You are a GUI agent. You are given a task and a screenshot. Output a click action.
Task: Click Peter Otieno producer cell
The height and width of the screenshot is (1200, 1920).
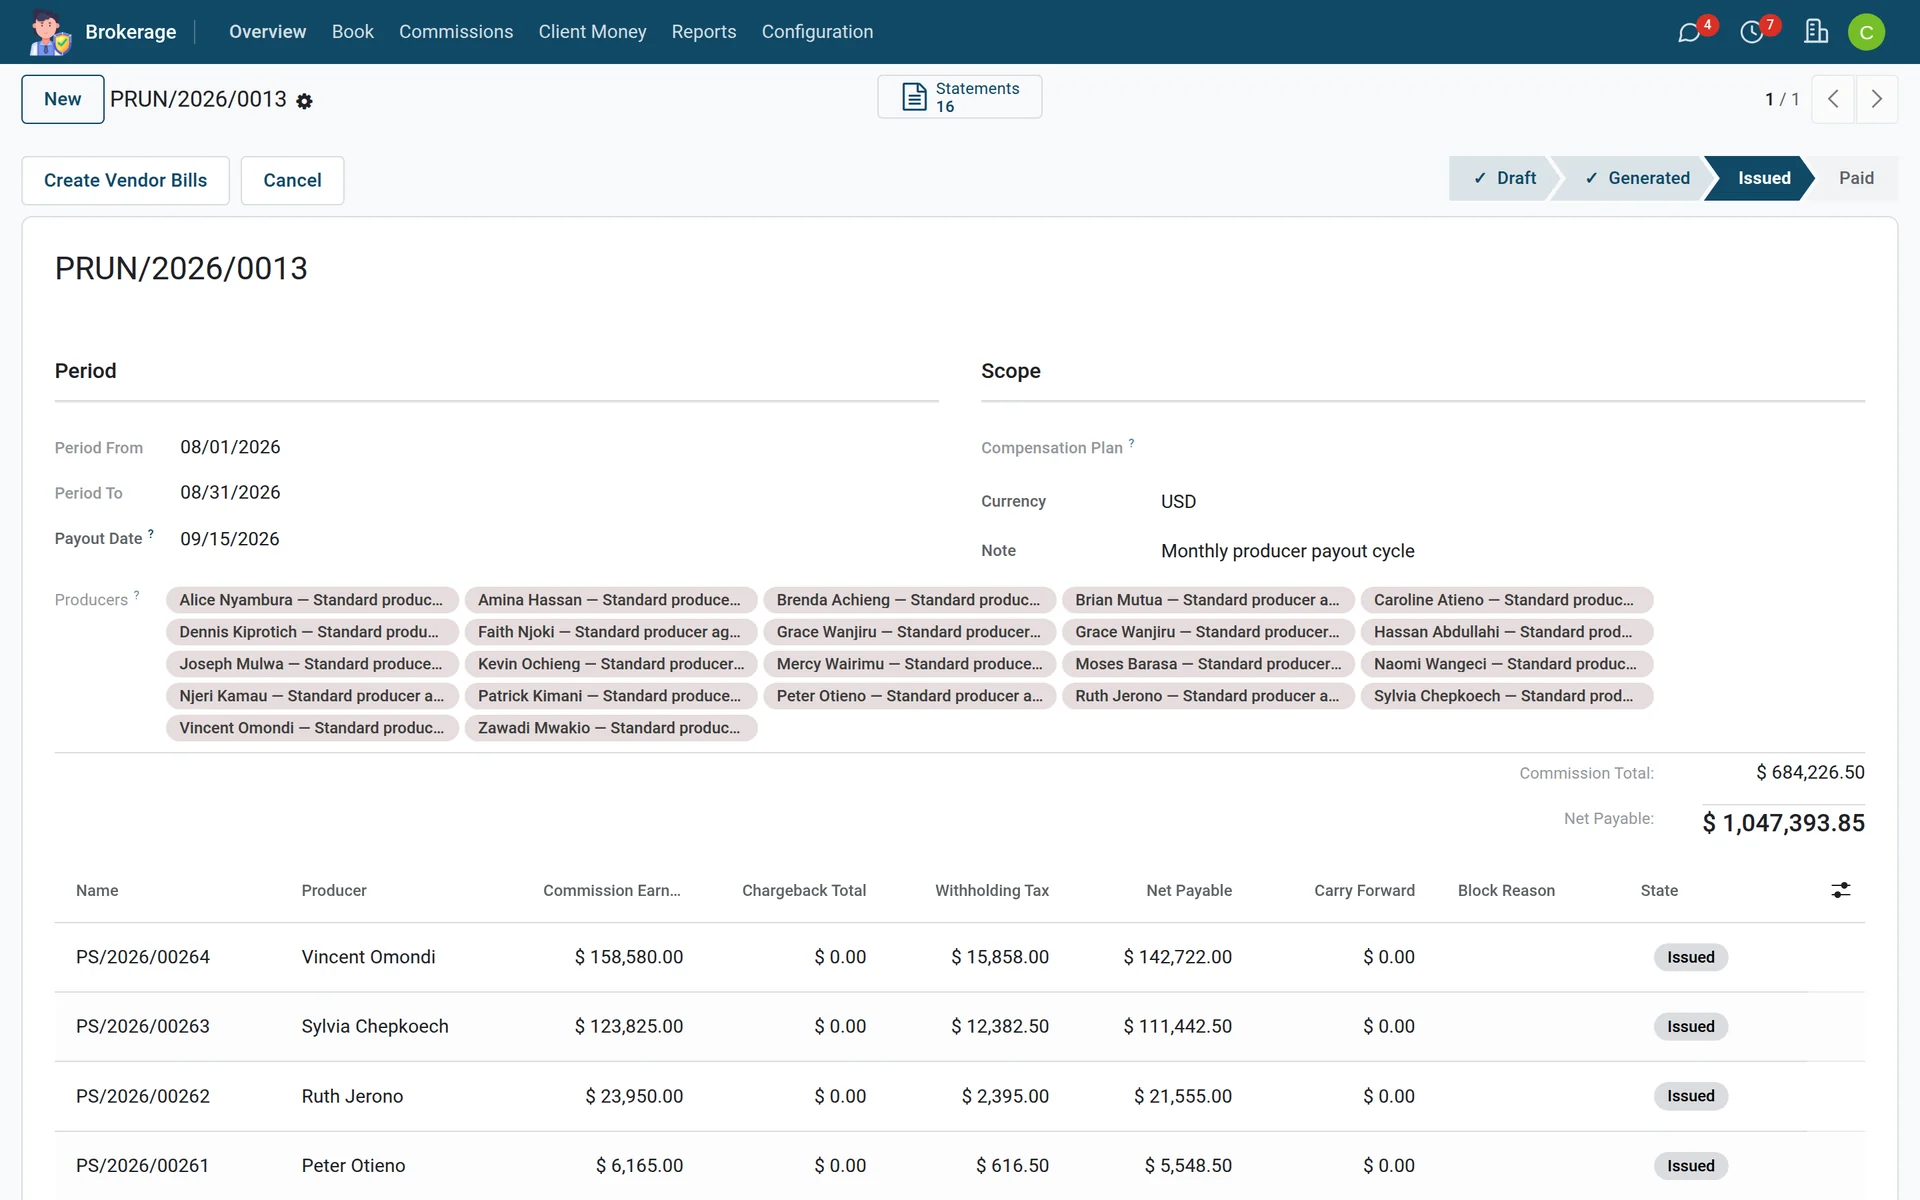(353, 1165)
